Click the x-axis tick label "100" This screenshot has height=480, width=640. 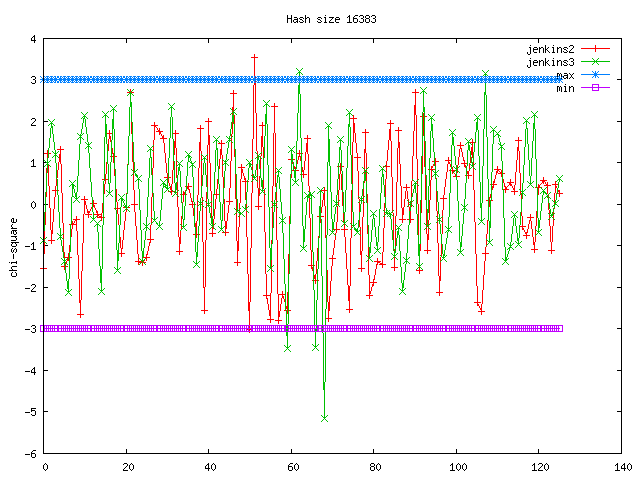pos(458,467)
